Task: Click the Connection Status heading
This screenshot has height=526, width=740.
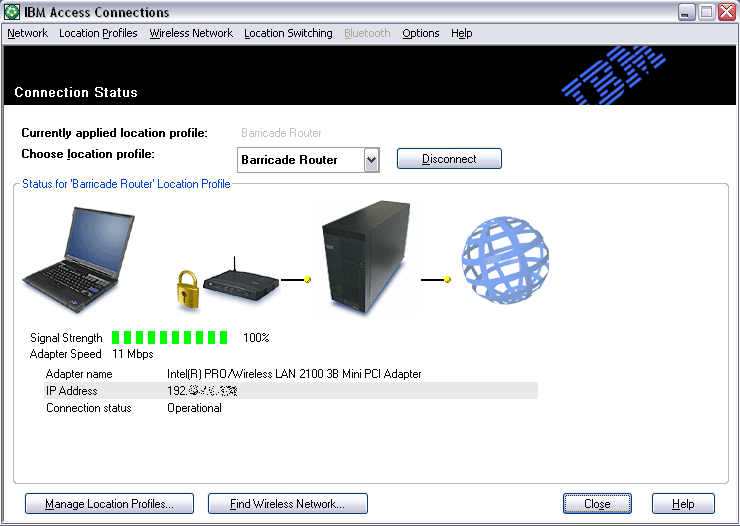Action: point(76,92)
